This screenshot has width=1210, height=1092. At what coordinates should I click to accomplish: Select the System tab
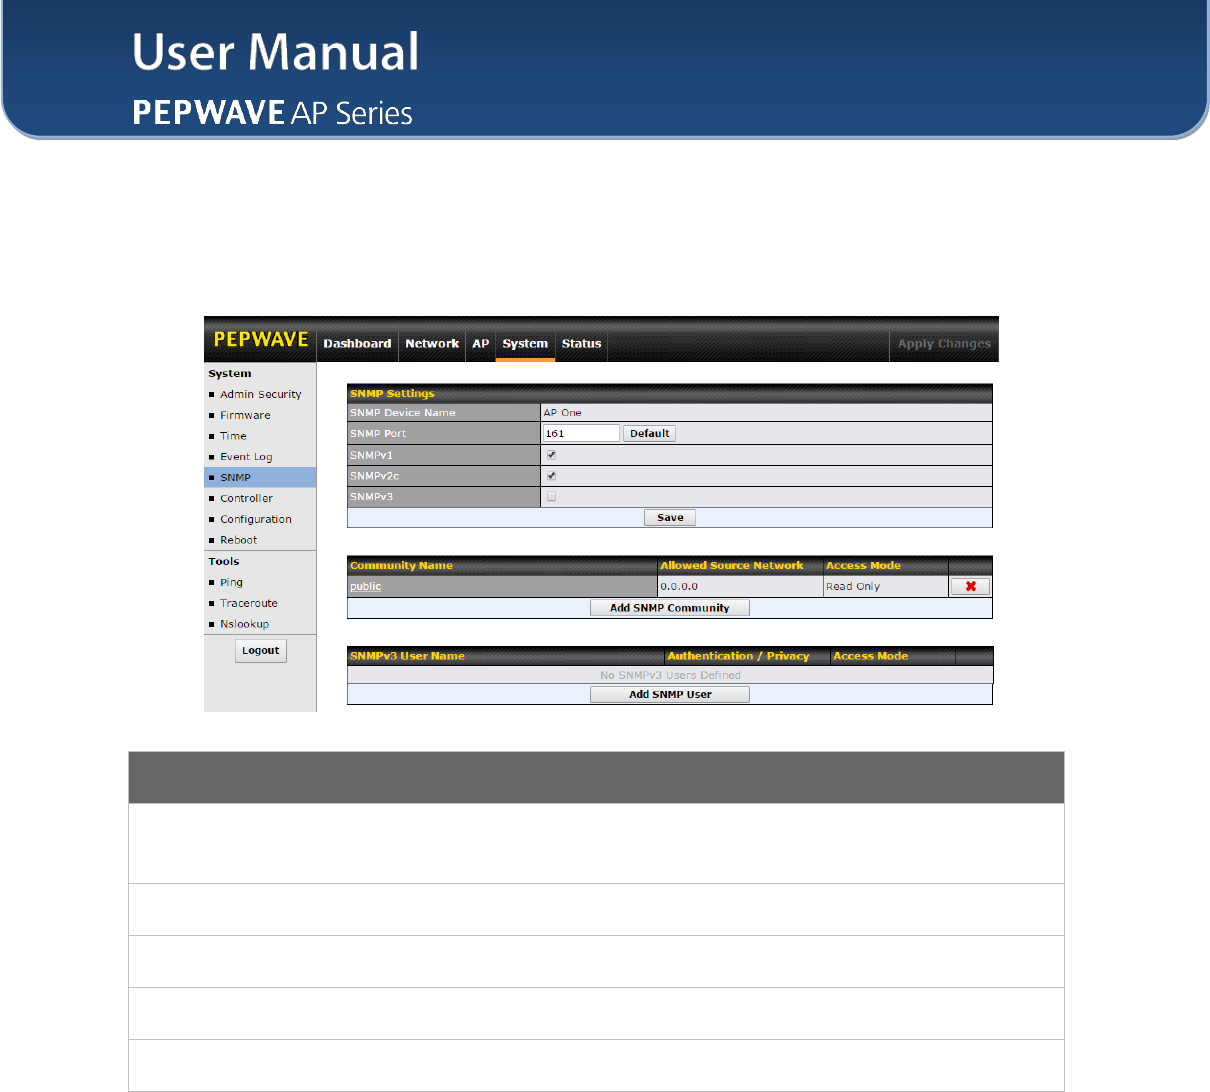point(525,344)
